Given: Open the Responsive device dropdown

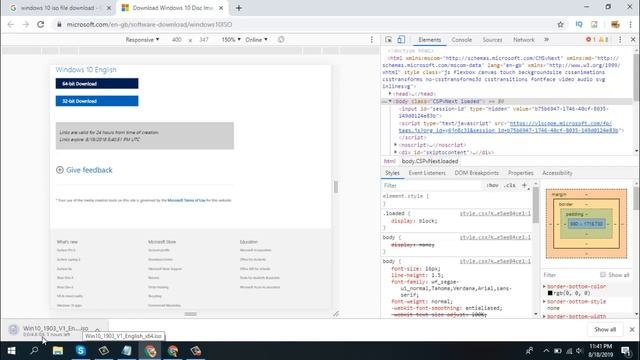Looking at the screenshot, I should click(x=142, y=40).
